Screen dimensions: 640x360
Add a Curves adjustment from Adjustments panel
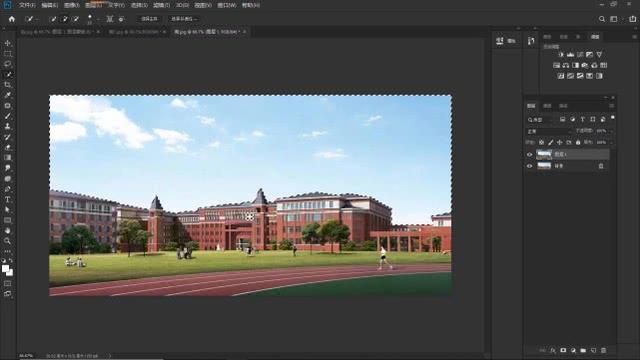(580, 54)
